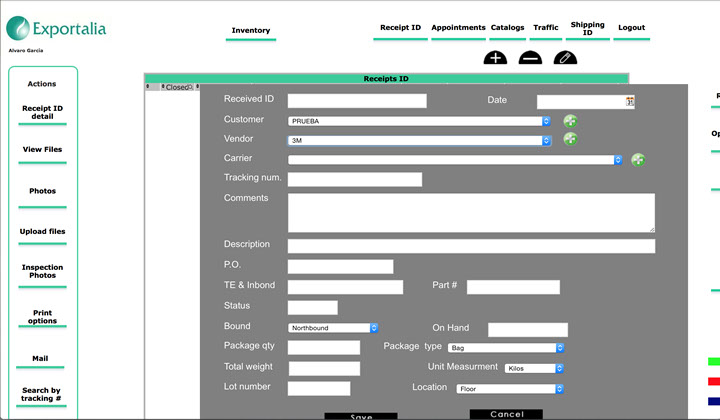Click the pencil edit icon
720x420 pixels.
pos(566,58)
